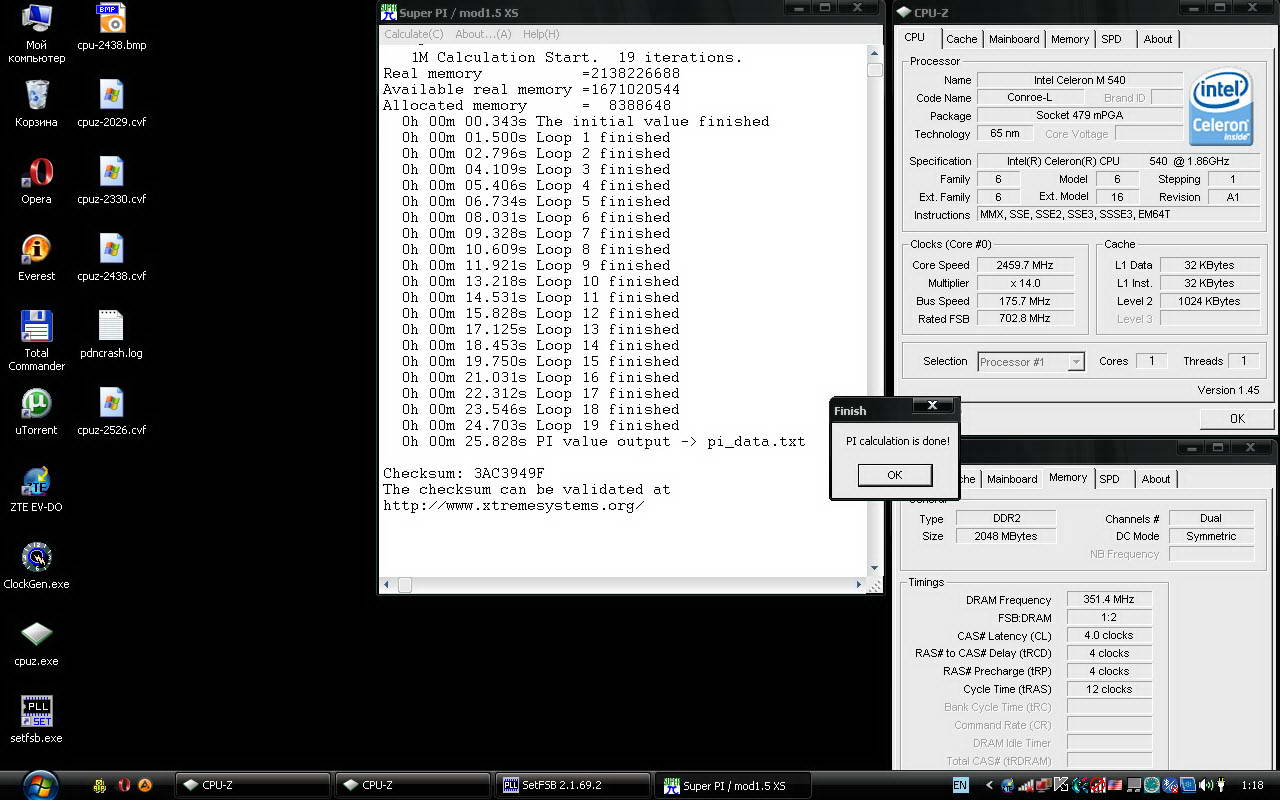The image size is (1280, 800).
Task: Click Core Speed value 2459.7 MHz
Action: [1025, 265]
